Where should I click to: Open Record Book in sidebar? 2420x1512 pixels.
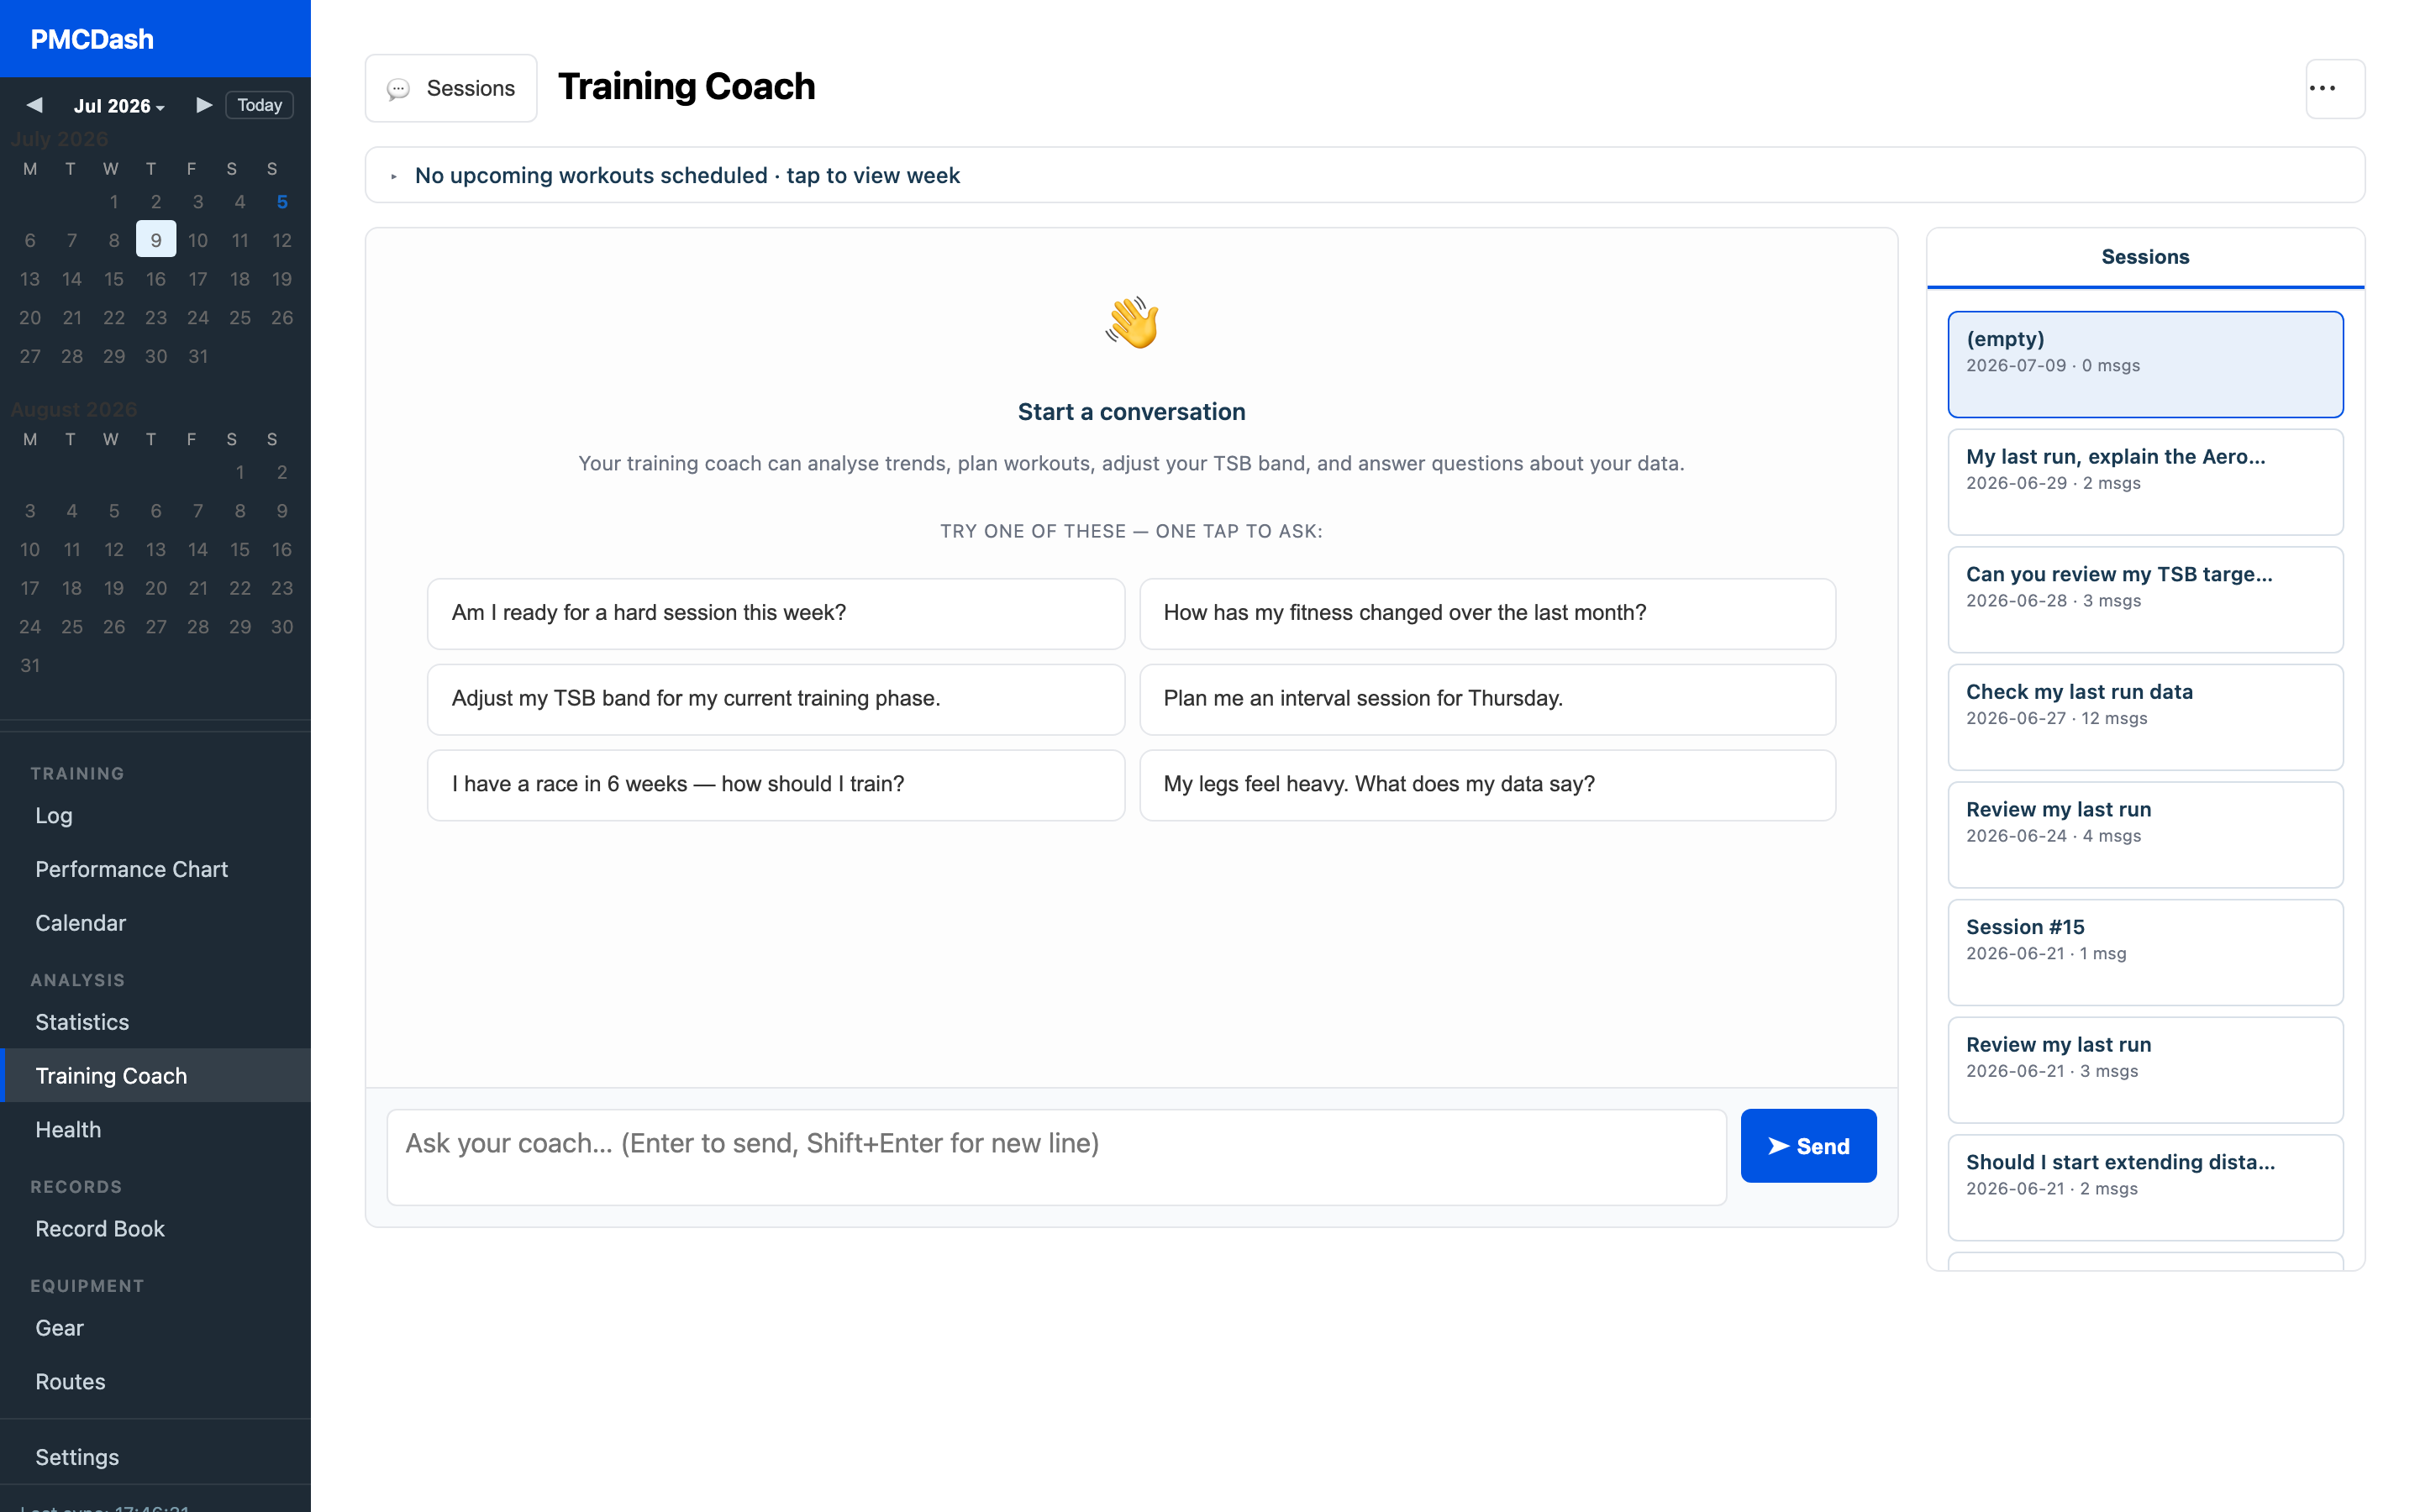point(155,1229)
